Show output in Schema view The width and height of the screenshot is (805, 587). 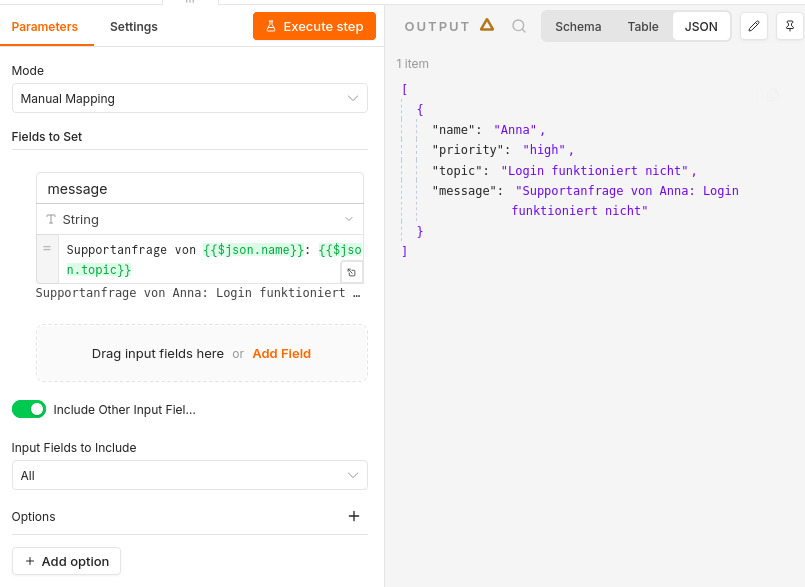(x=578, y=26)
